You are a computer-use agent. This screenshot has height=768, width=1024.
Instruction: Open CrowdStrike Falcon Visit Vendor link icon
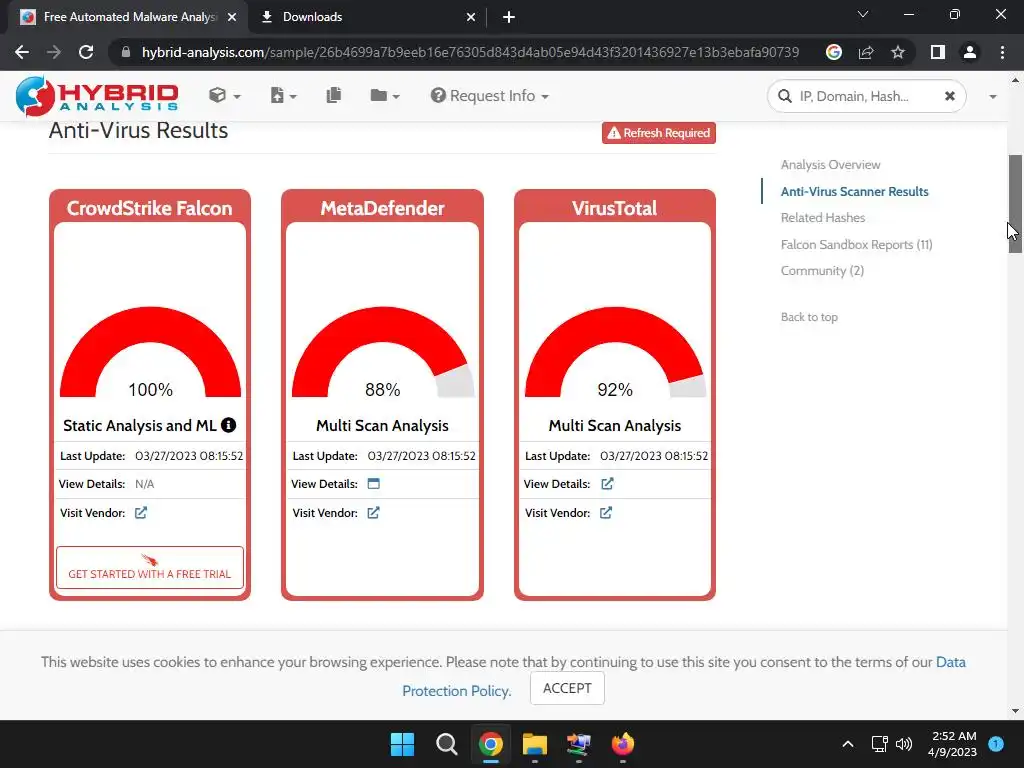pyautogui.click(x=140, y=513)
